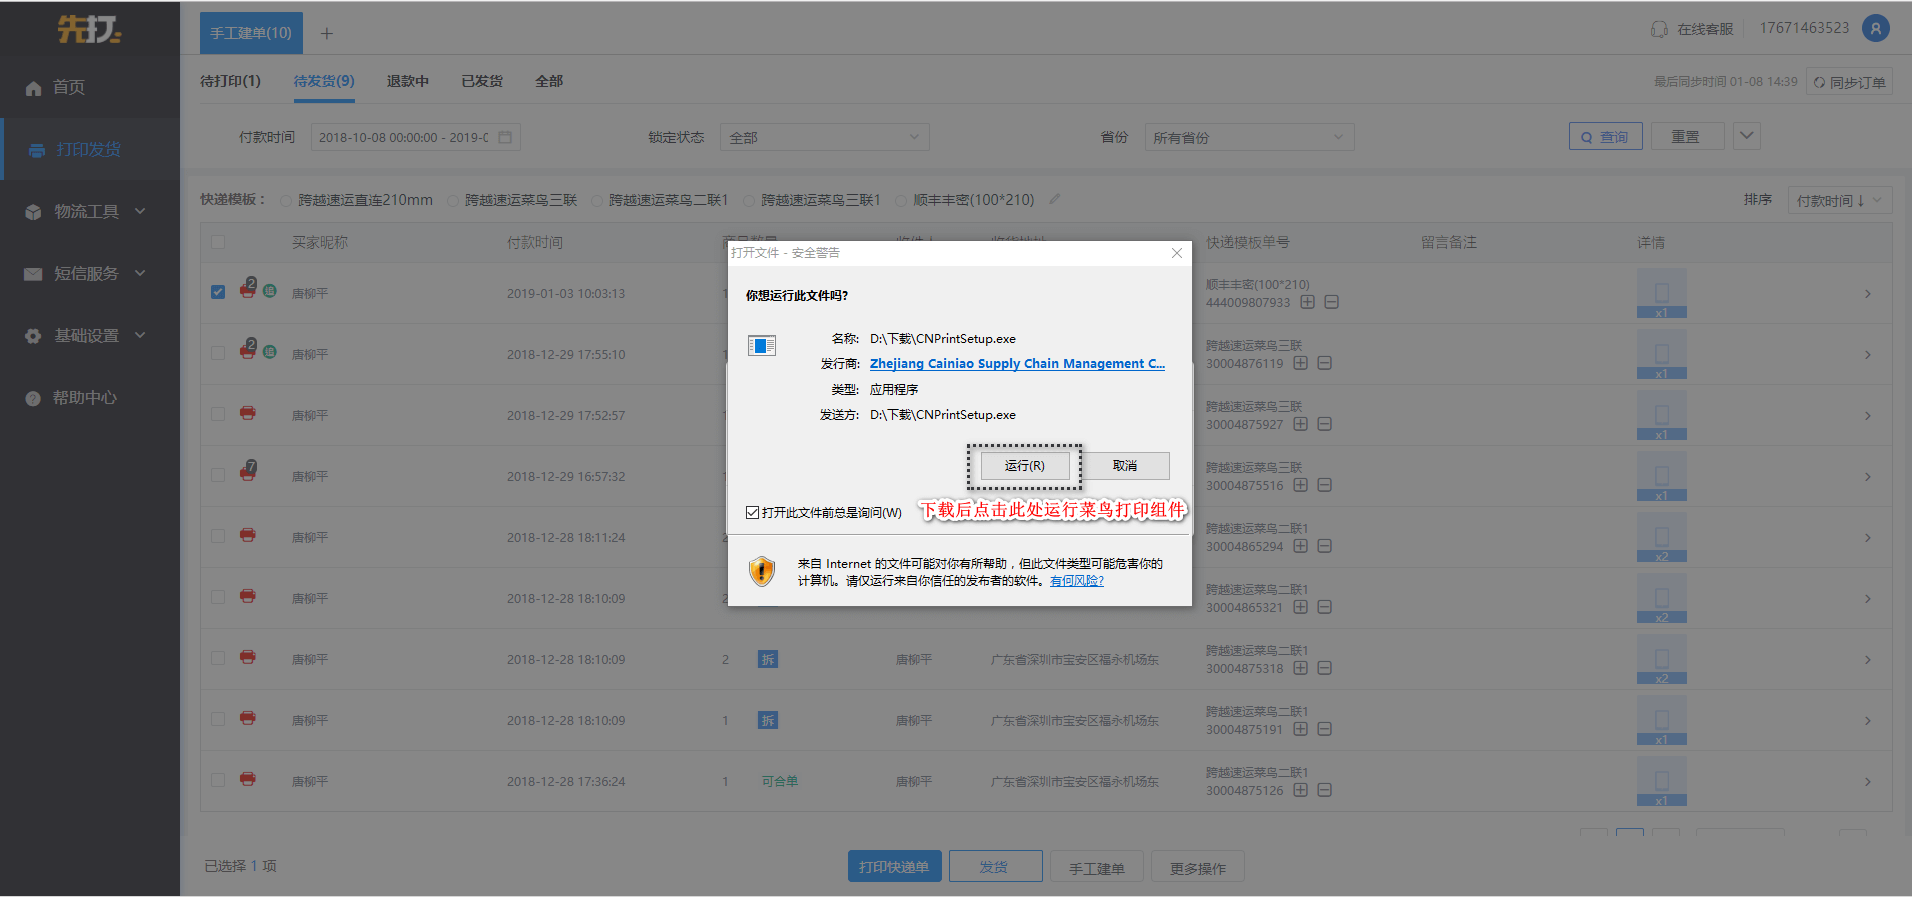Open online customer service headset icon
The image size is (1912, 897).
(x=1659, y=29)
